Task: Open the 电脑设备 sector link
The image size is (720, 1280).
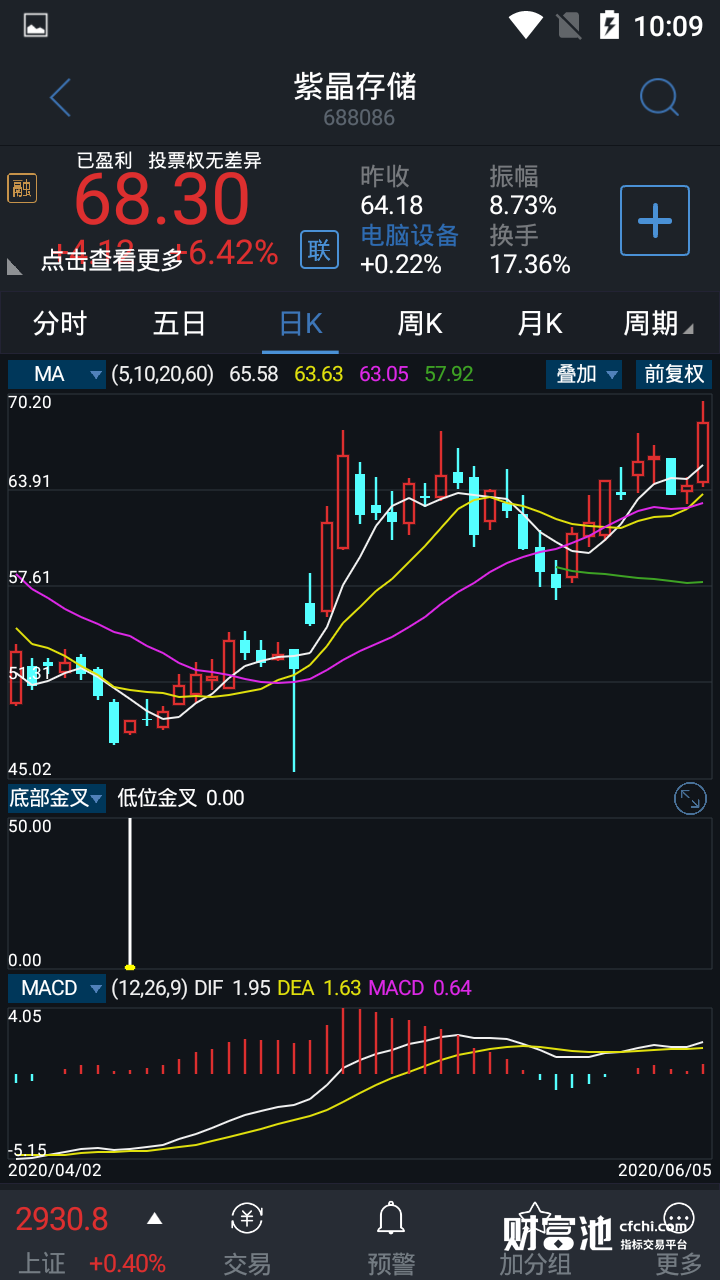Action: (x=409, y=236)
